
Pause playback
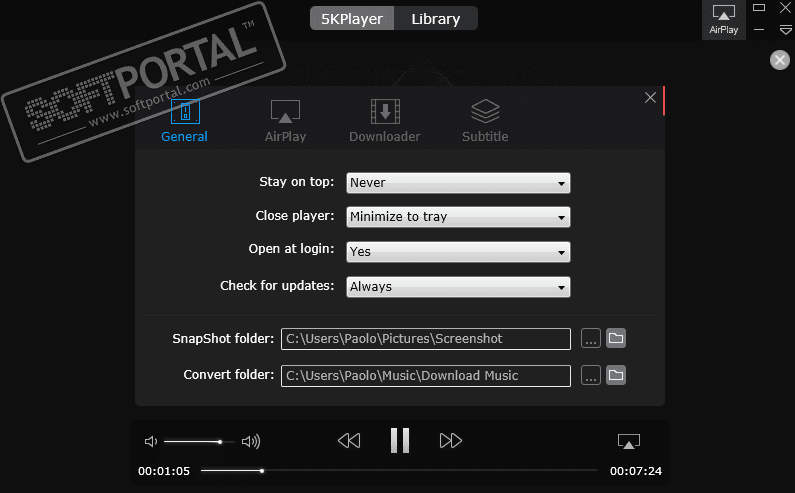pos(400,440)
